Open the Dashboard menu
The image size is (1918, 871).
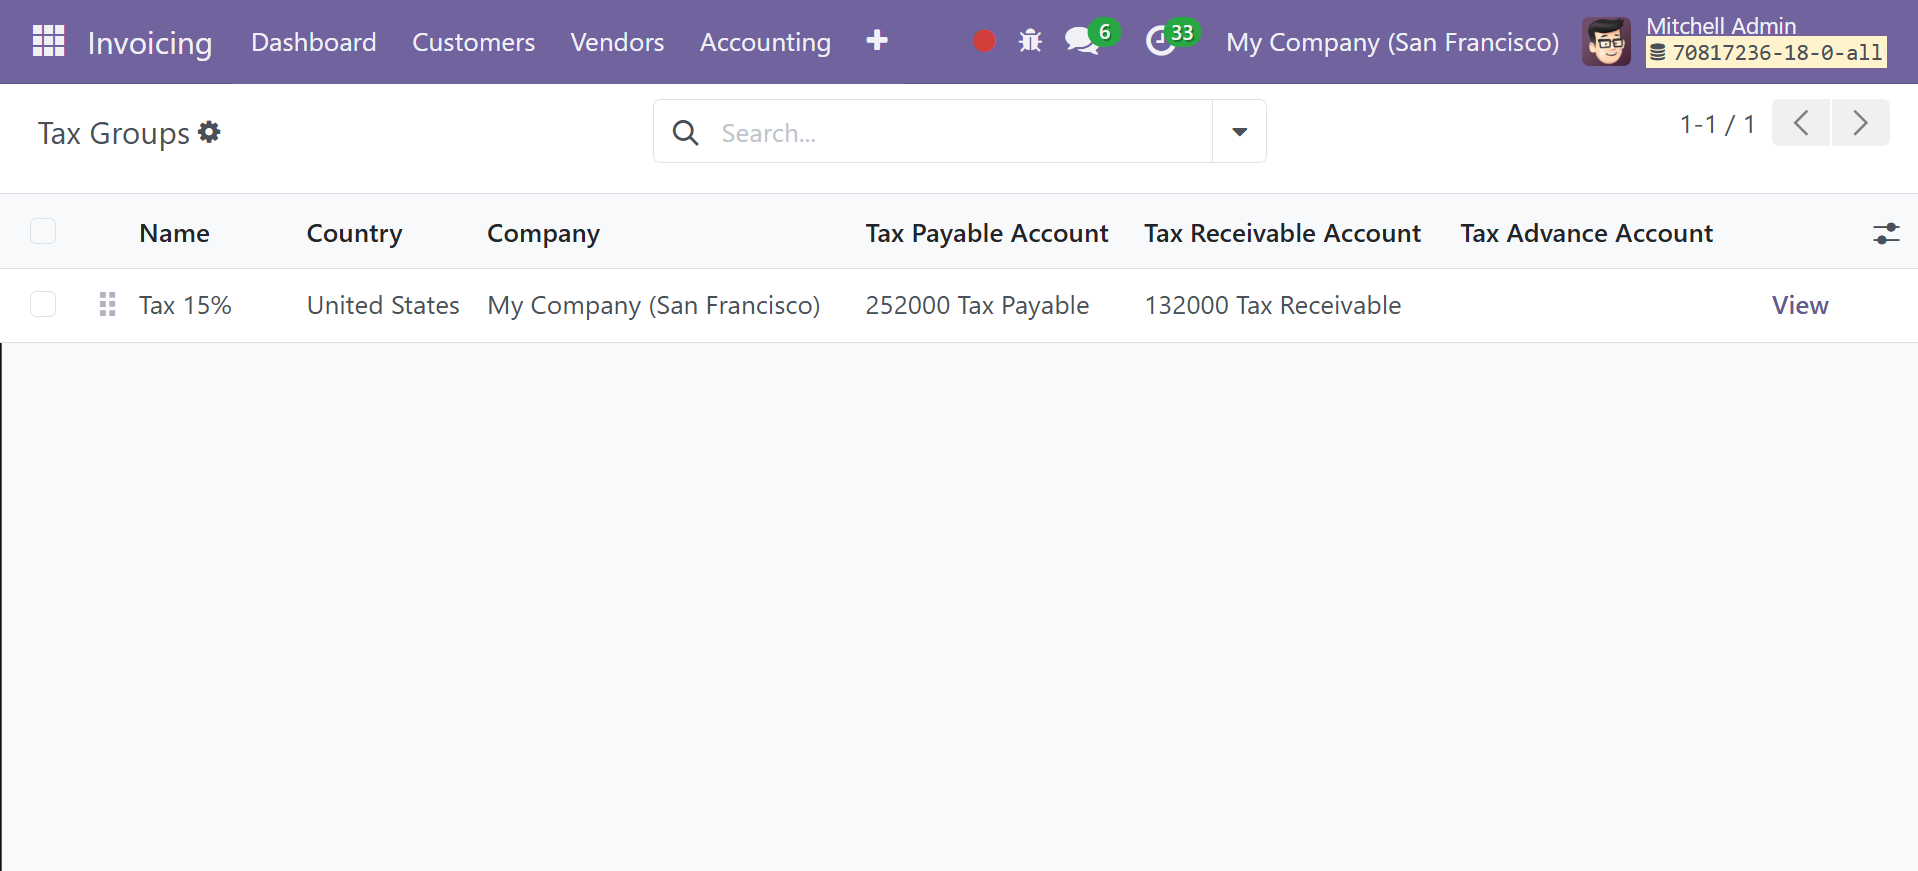[313, 42]
